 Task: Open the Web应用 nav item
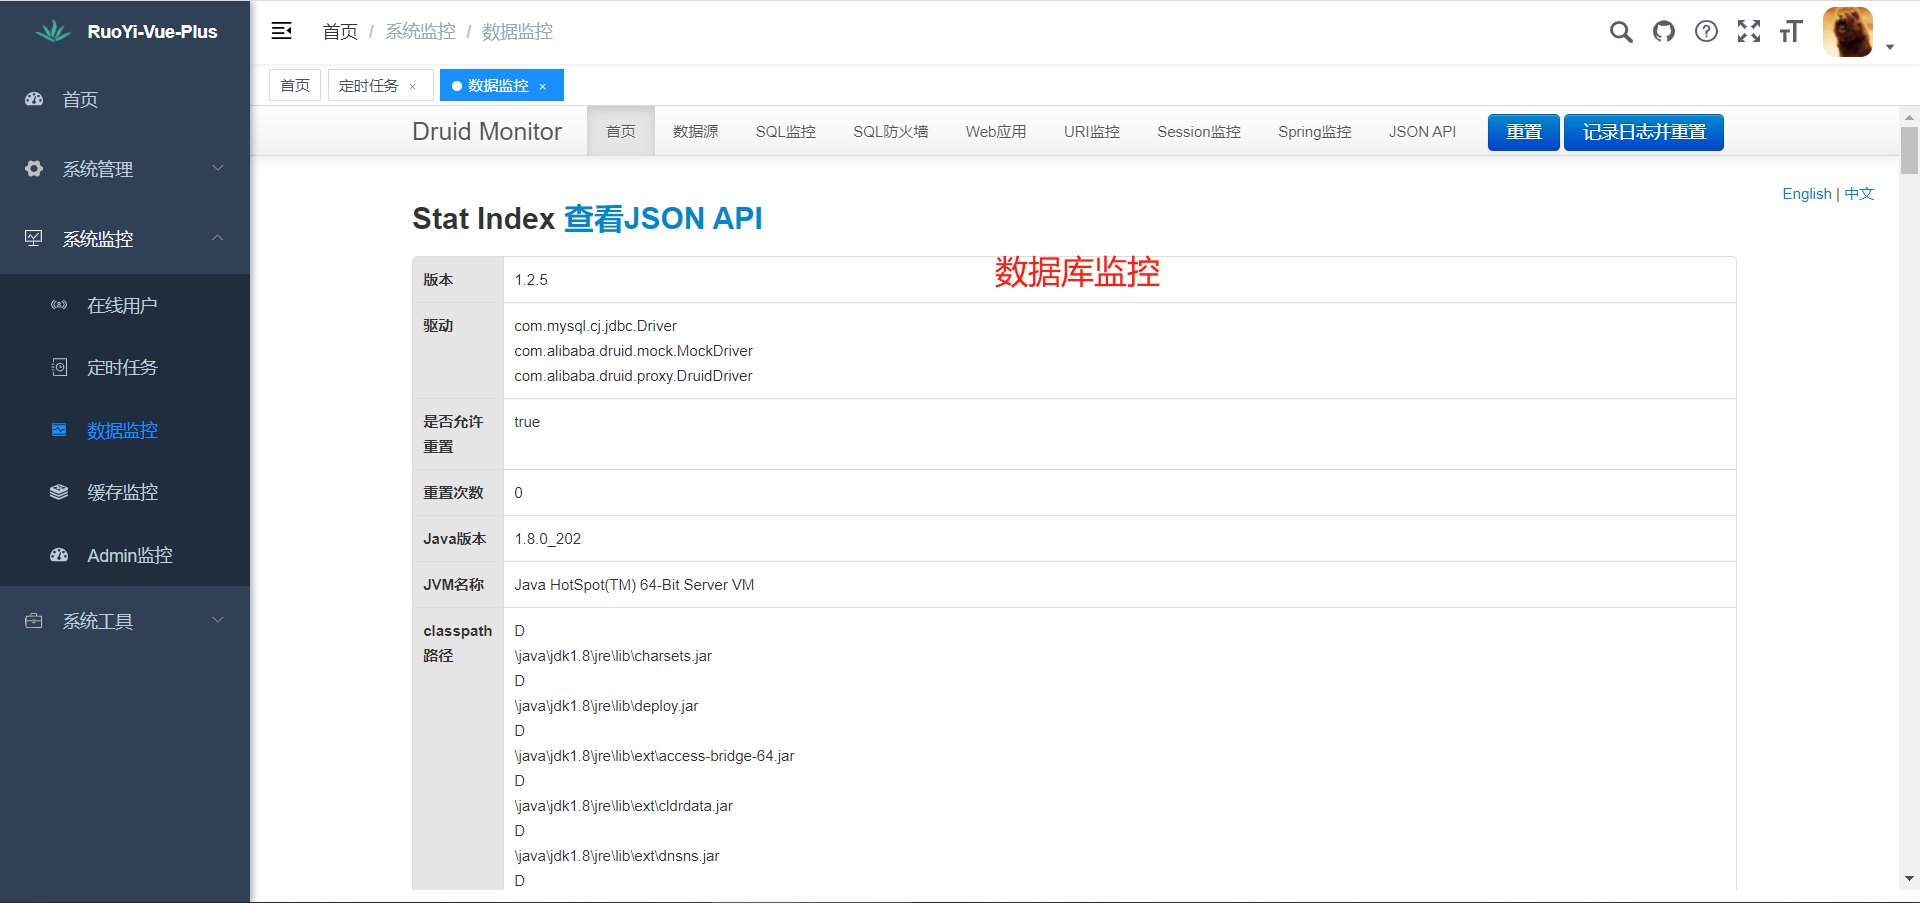point(996,131)
